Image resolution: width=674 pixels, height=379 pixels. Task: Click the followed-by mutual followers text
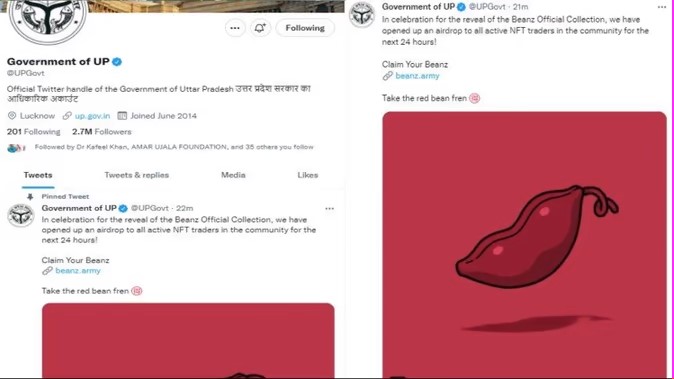point(174,147)
